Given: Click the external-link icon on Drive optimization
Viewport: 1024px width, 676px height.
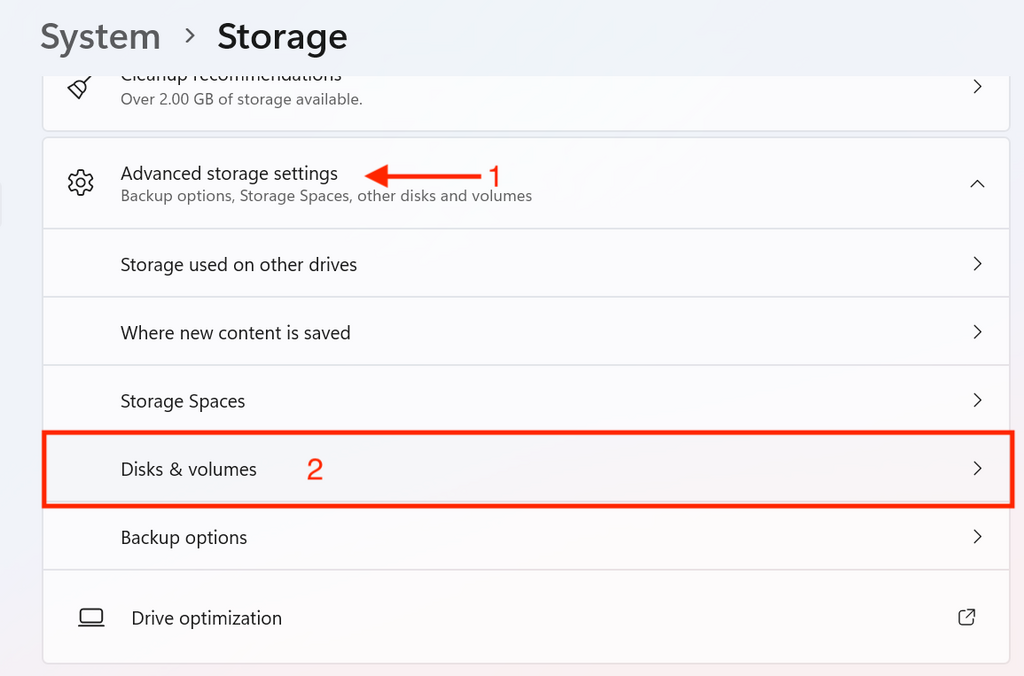Looking at the screenshot, I should pyautogui.click(x=966, y=617).
